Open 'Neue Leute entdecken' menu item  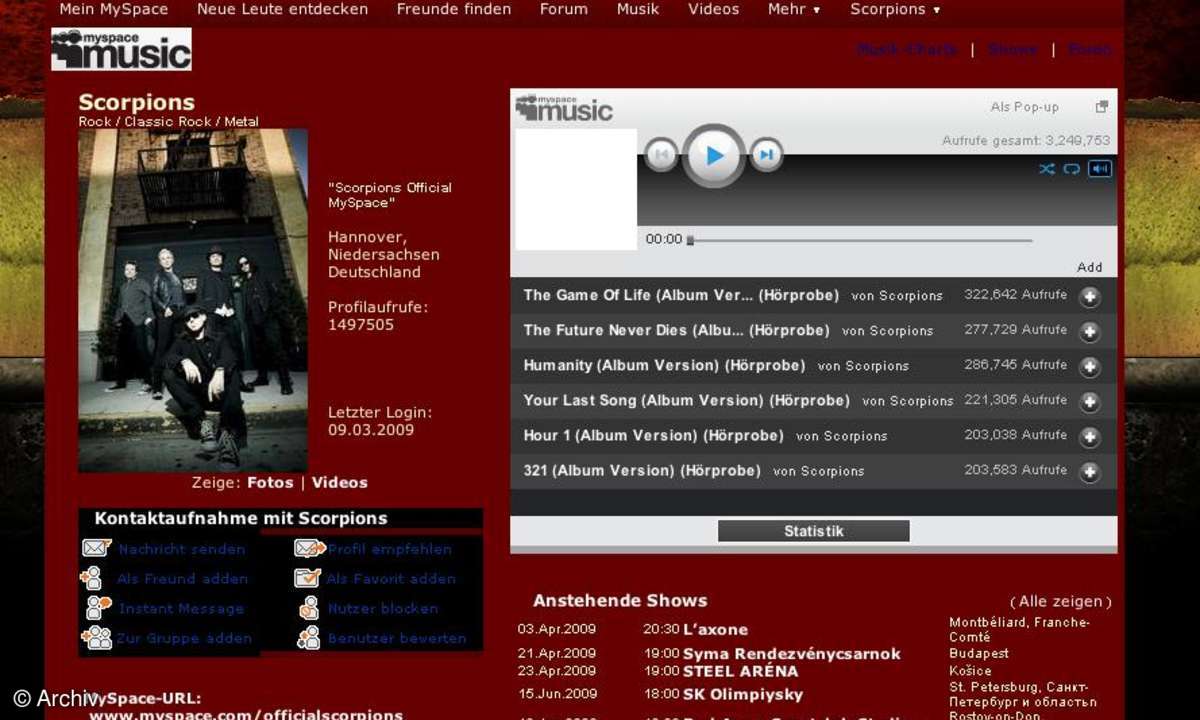(x=282, y=9)
